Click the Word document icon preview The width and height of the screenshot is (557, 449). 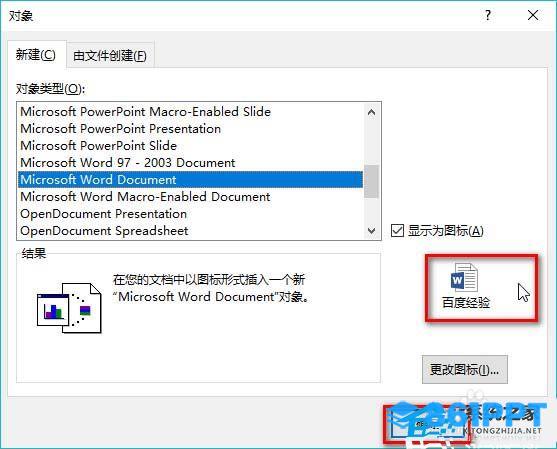464,277
